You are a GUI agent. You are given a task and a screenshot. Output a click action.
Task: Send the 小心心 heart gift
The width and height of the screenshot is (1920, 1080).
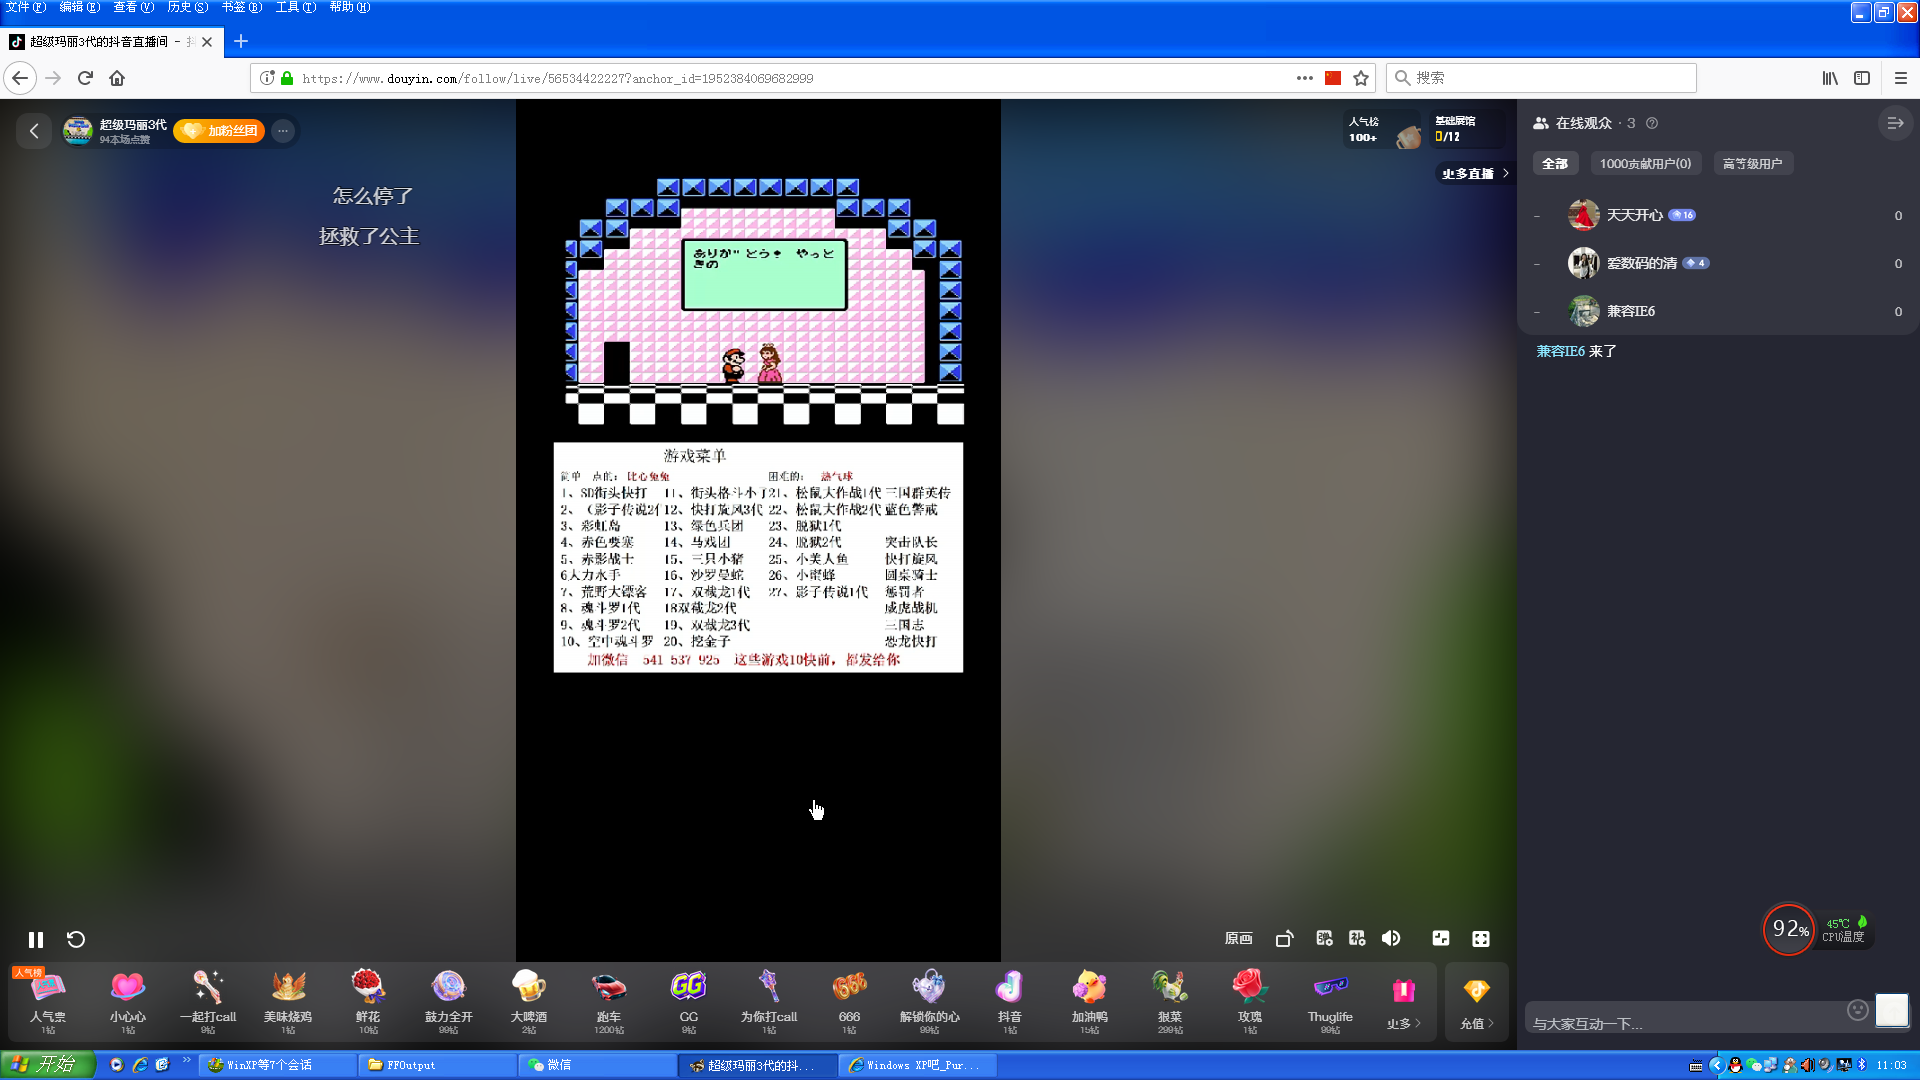(x=128, y=1000)
